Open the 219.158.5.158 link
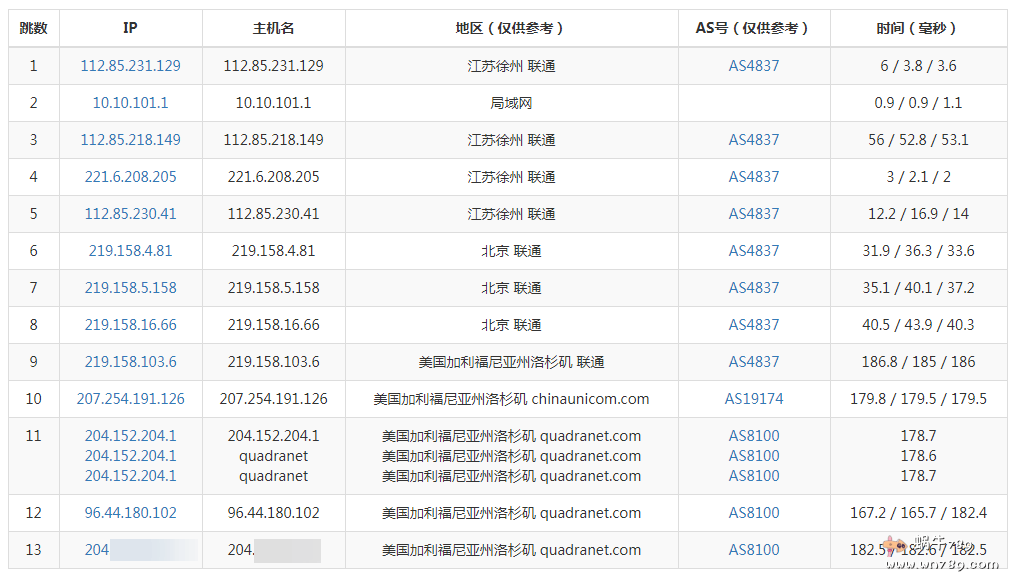This screenshot has height=578, width=1015. (130, 287)
